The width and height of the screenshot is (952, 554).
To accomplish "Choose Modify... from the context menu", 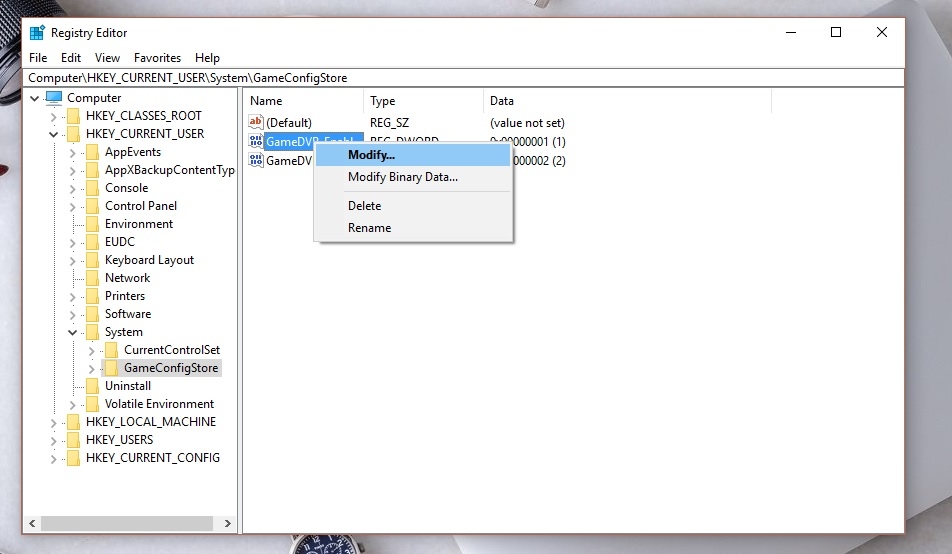I will pos(413,155).
